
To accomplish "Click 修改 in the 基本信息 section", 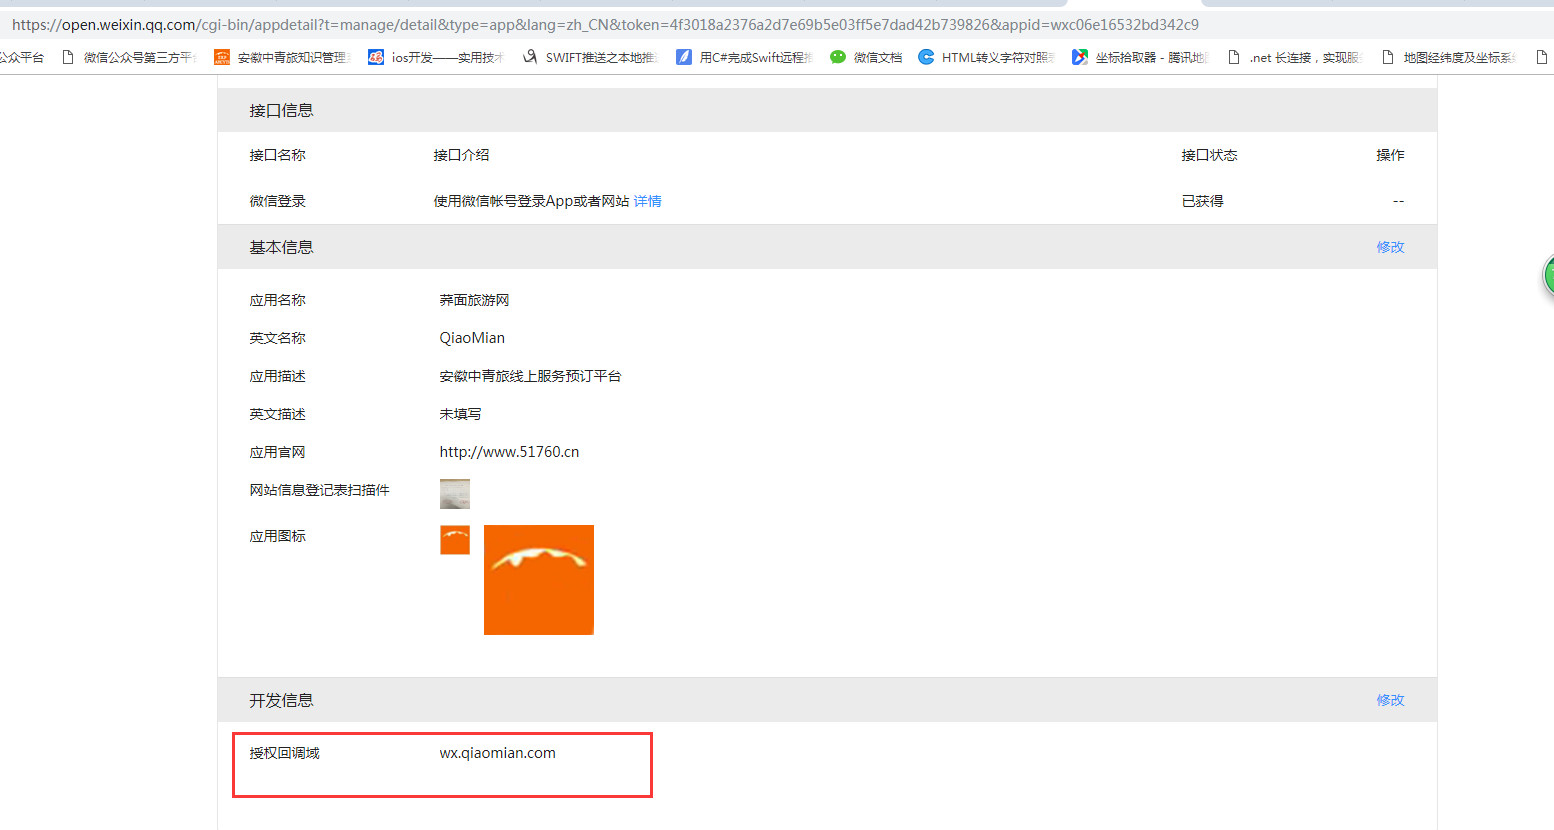I will click(1390, 247).
